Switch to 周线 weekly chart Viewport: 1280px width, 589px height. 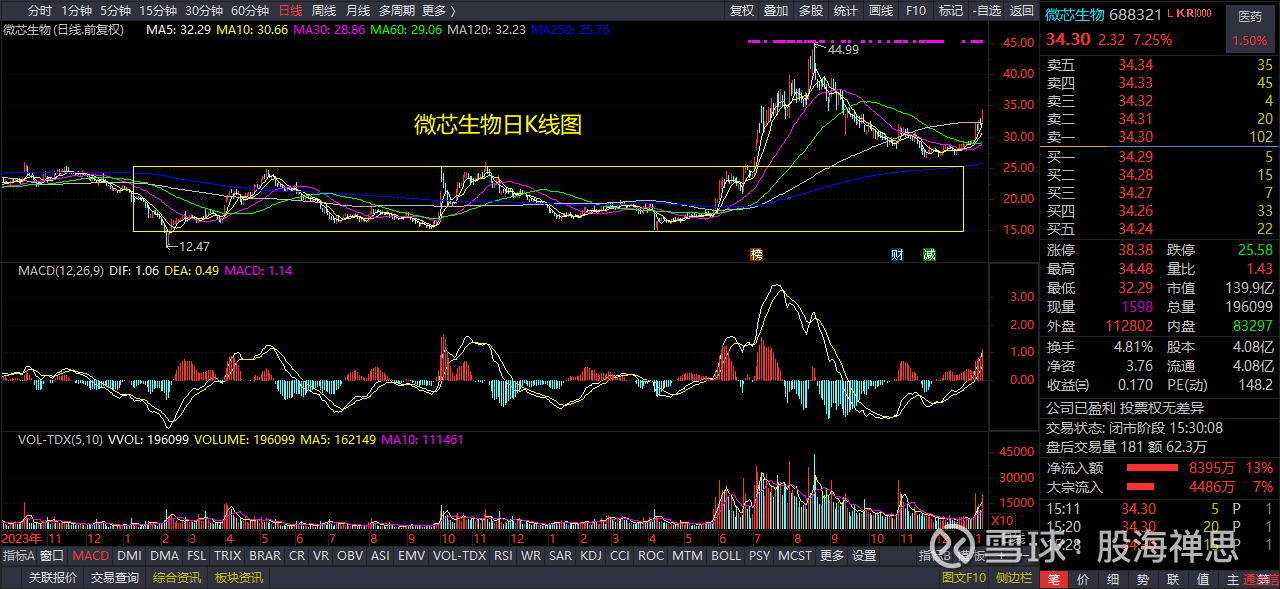click(324, 11)
